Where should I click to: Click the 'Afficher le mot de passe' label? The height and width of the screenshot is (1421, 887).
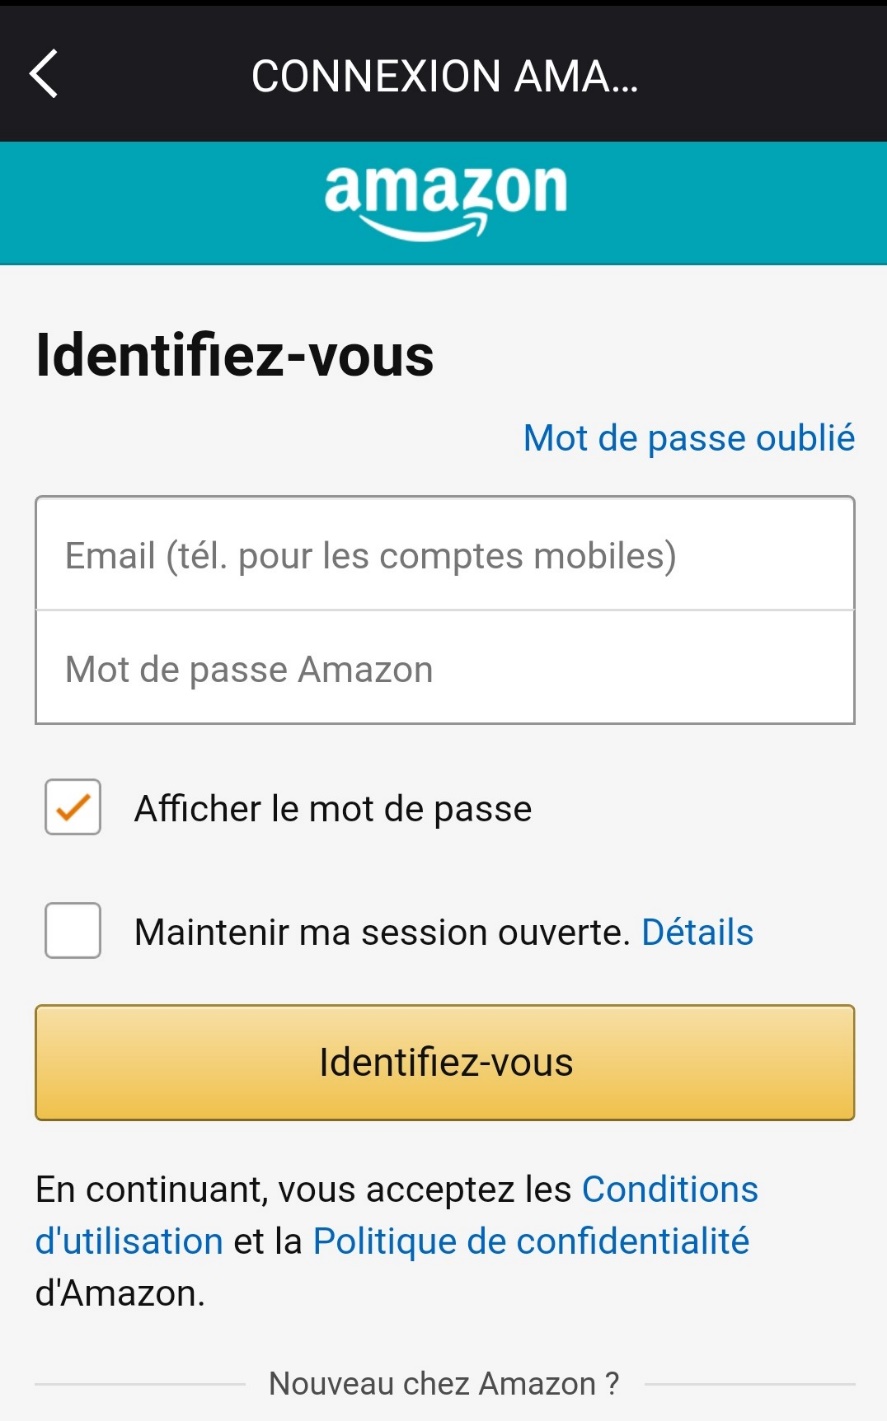point(333,809)
